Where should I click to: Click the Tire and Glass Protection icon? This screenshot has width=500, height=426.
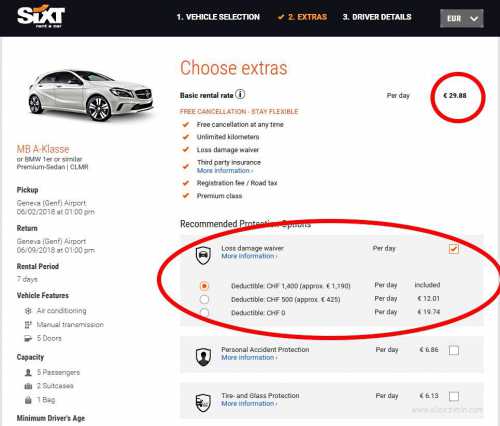tap(203, 402)
